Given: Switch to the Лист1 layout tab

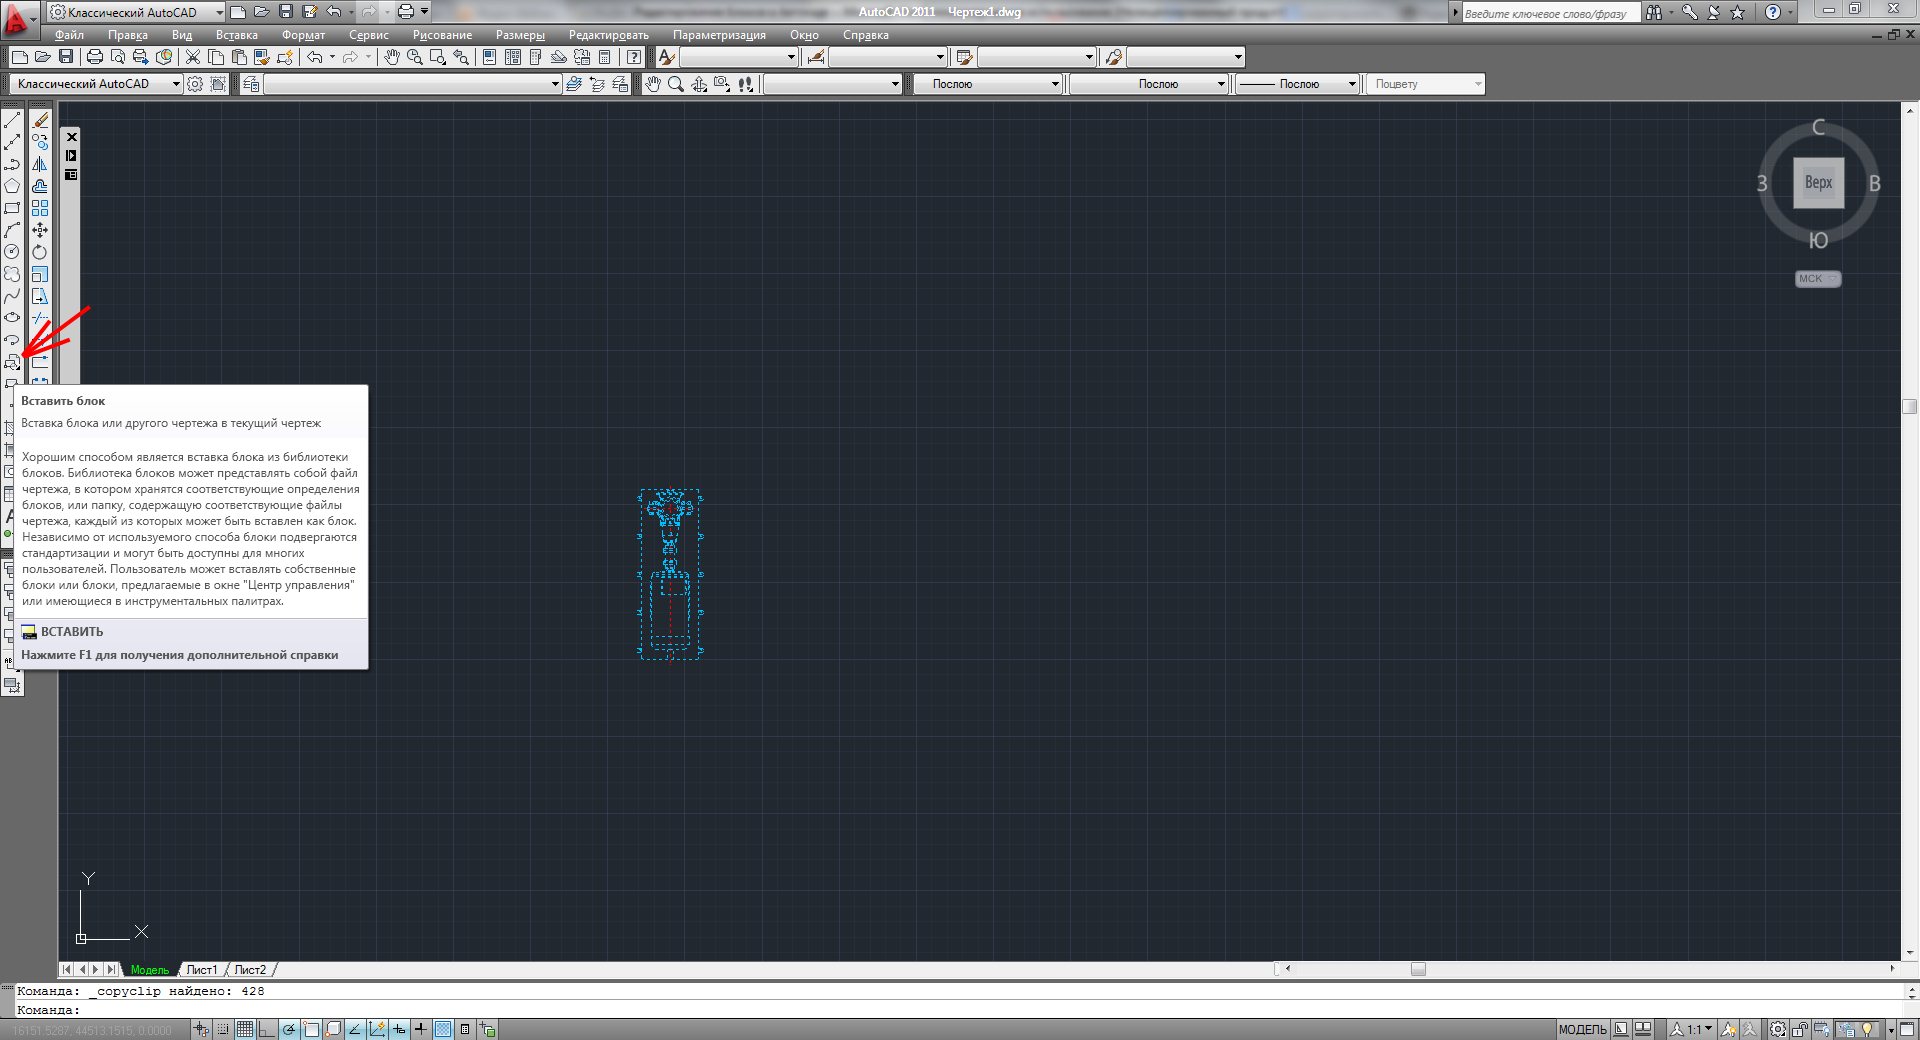Looking at the screenshot, I should tap(201, 970).
